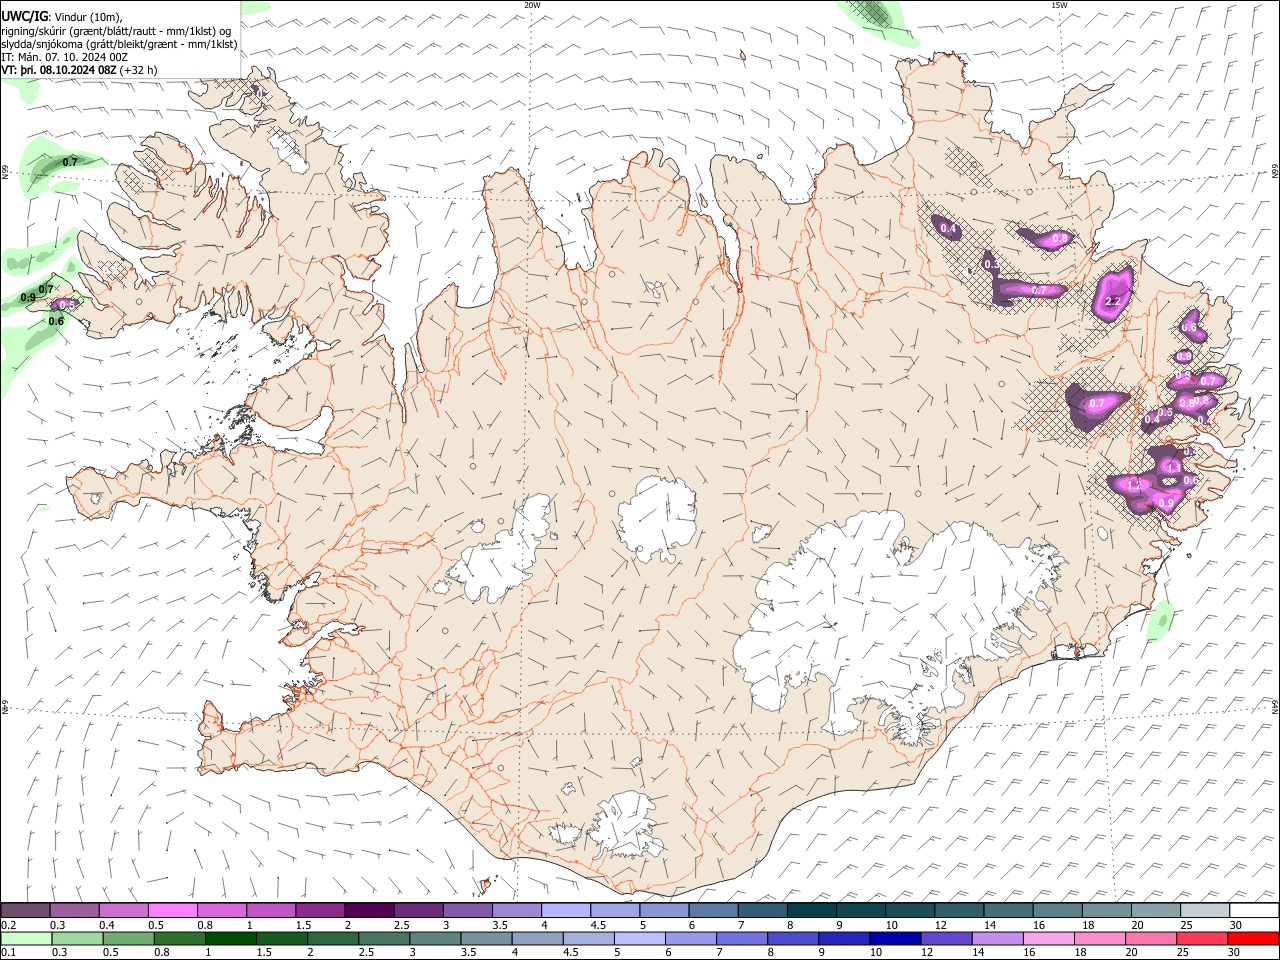Pick the bright pink upper-row swatch at 0.5
This screenshot has height=960, width=1280.
(172, 910)
